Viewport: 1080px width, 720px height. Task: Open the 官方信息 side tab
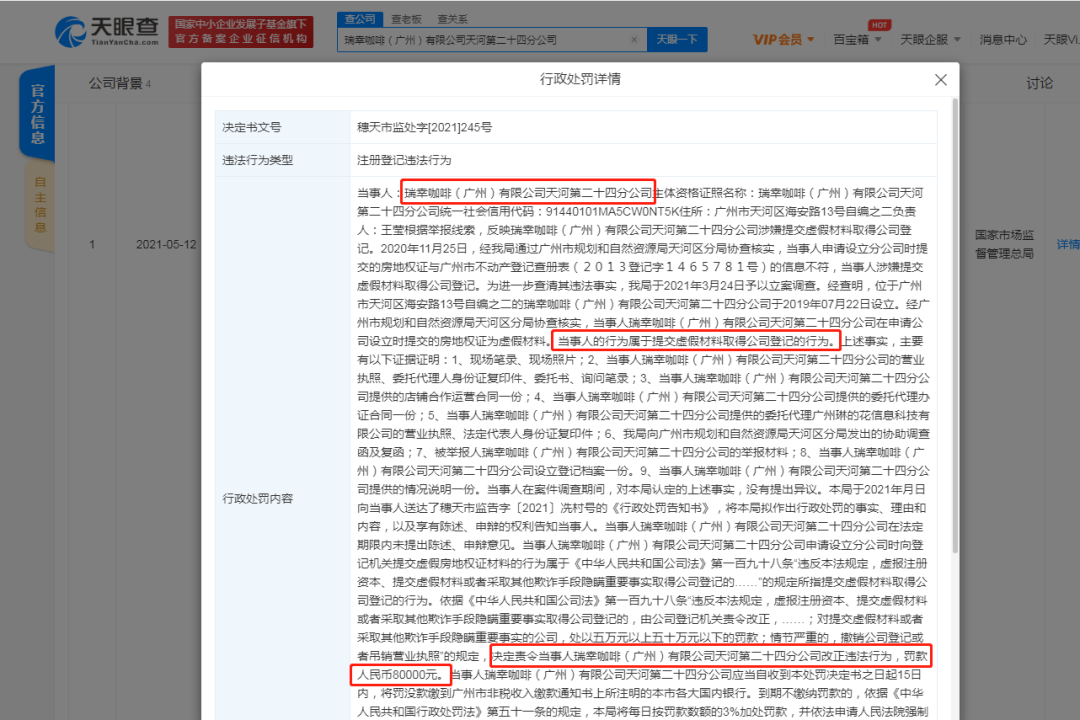[37, 114]
